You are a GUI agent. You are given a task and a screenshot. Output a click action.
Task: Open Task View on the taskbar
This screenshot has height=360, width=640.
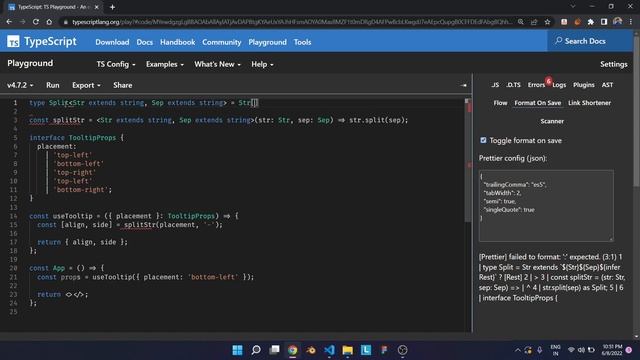coord(274,350)
